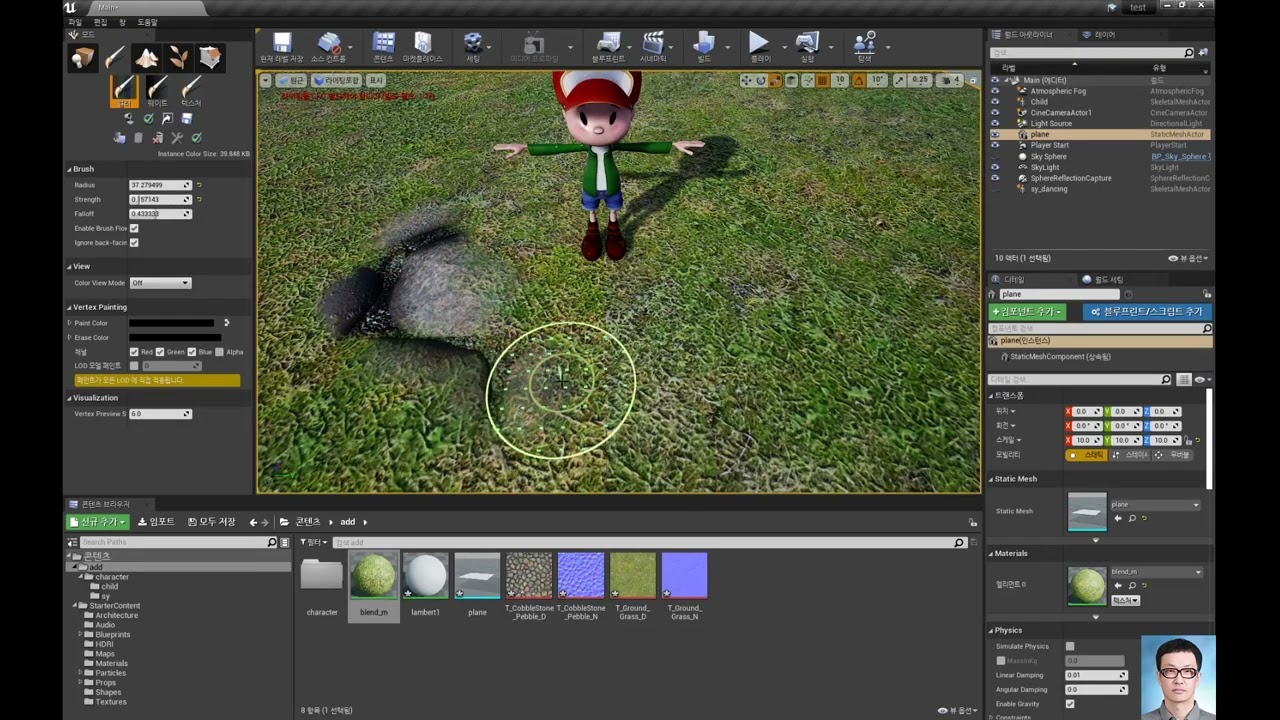1280x720 pixels.
Task: Open the blend_m material dropdown
Action: [1155, 572]
